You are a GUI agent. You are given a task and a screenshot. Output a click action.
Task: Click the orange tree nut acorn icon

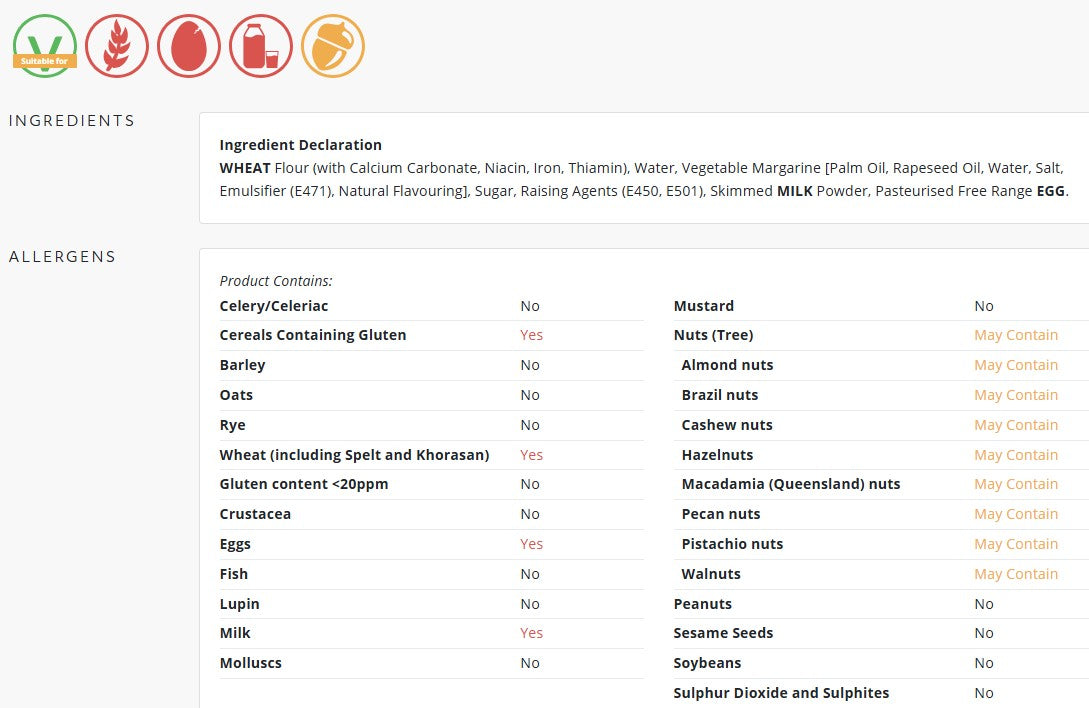tap(333, 46)
